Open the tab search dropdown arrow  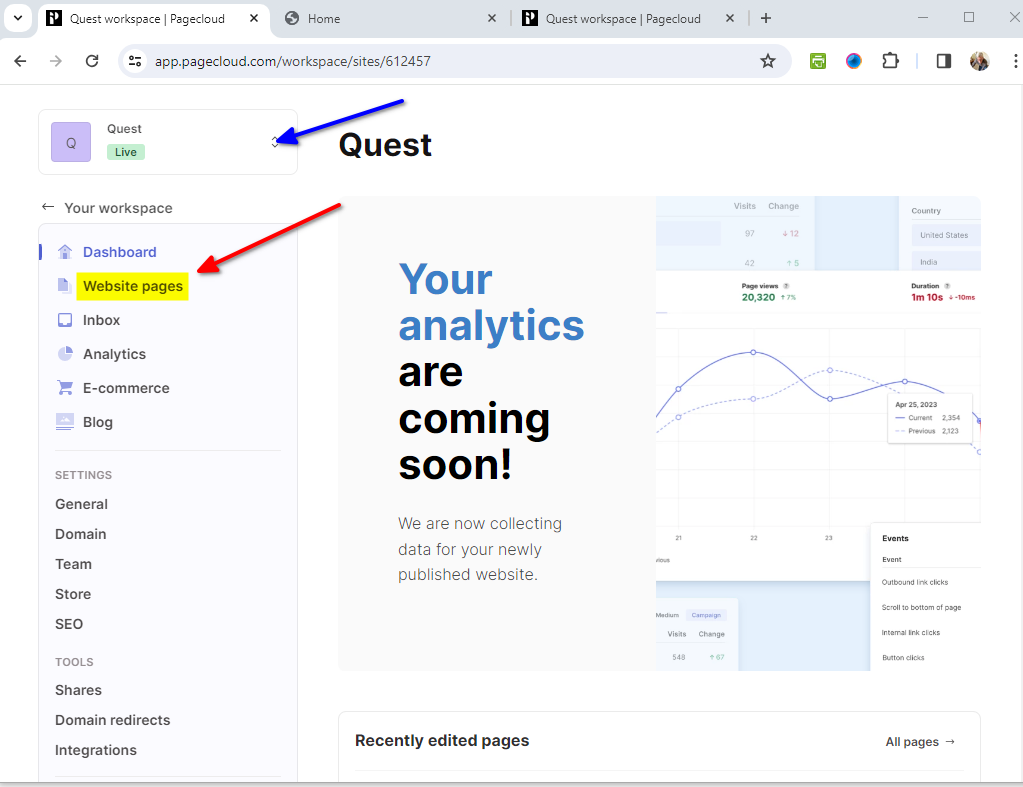click(18, 18)
